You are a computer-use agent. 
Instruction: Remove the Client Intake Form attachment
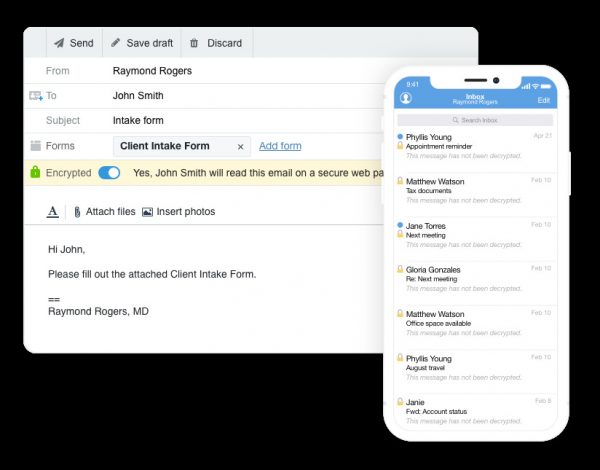[240, 147]
